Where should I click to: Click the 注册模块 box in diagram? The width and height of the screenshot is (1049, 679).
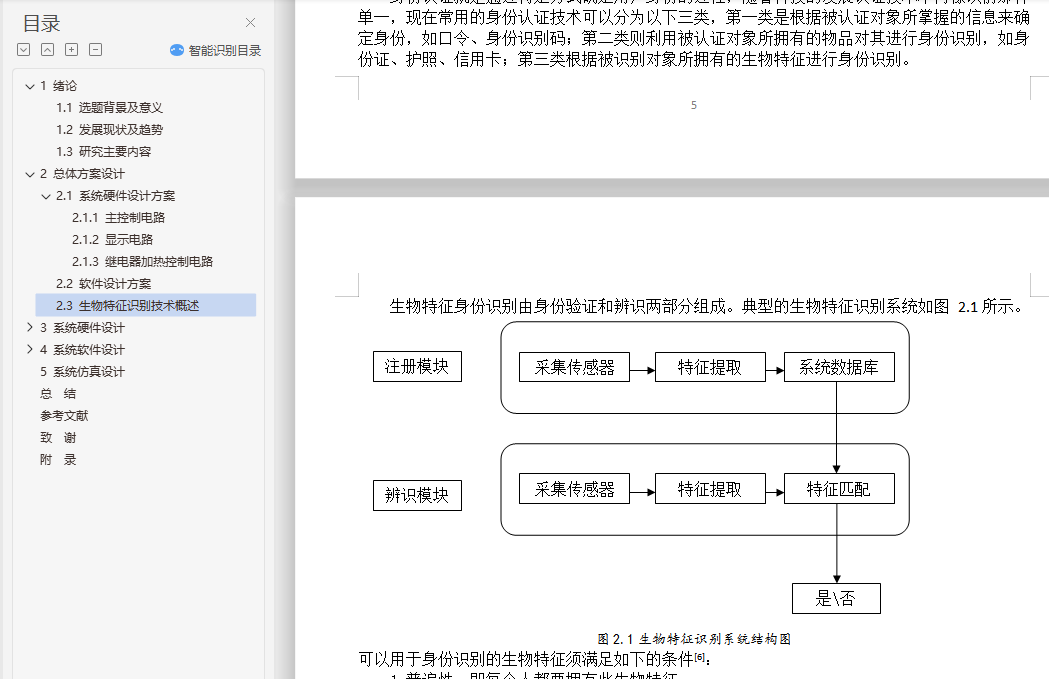tap(417, 367)
